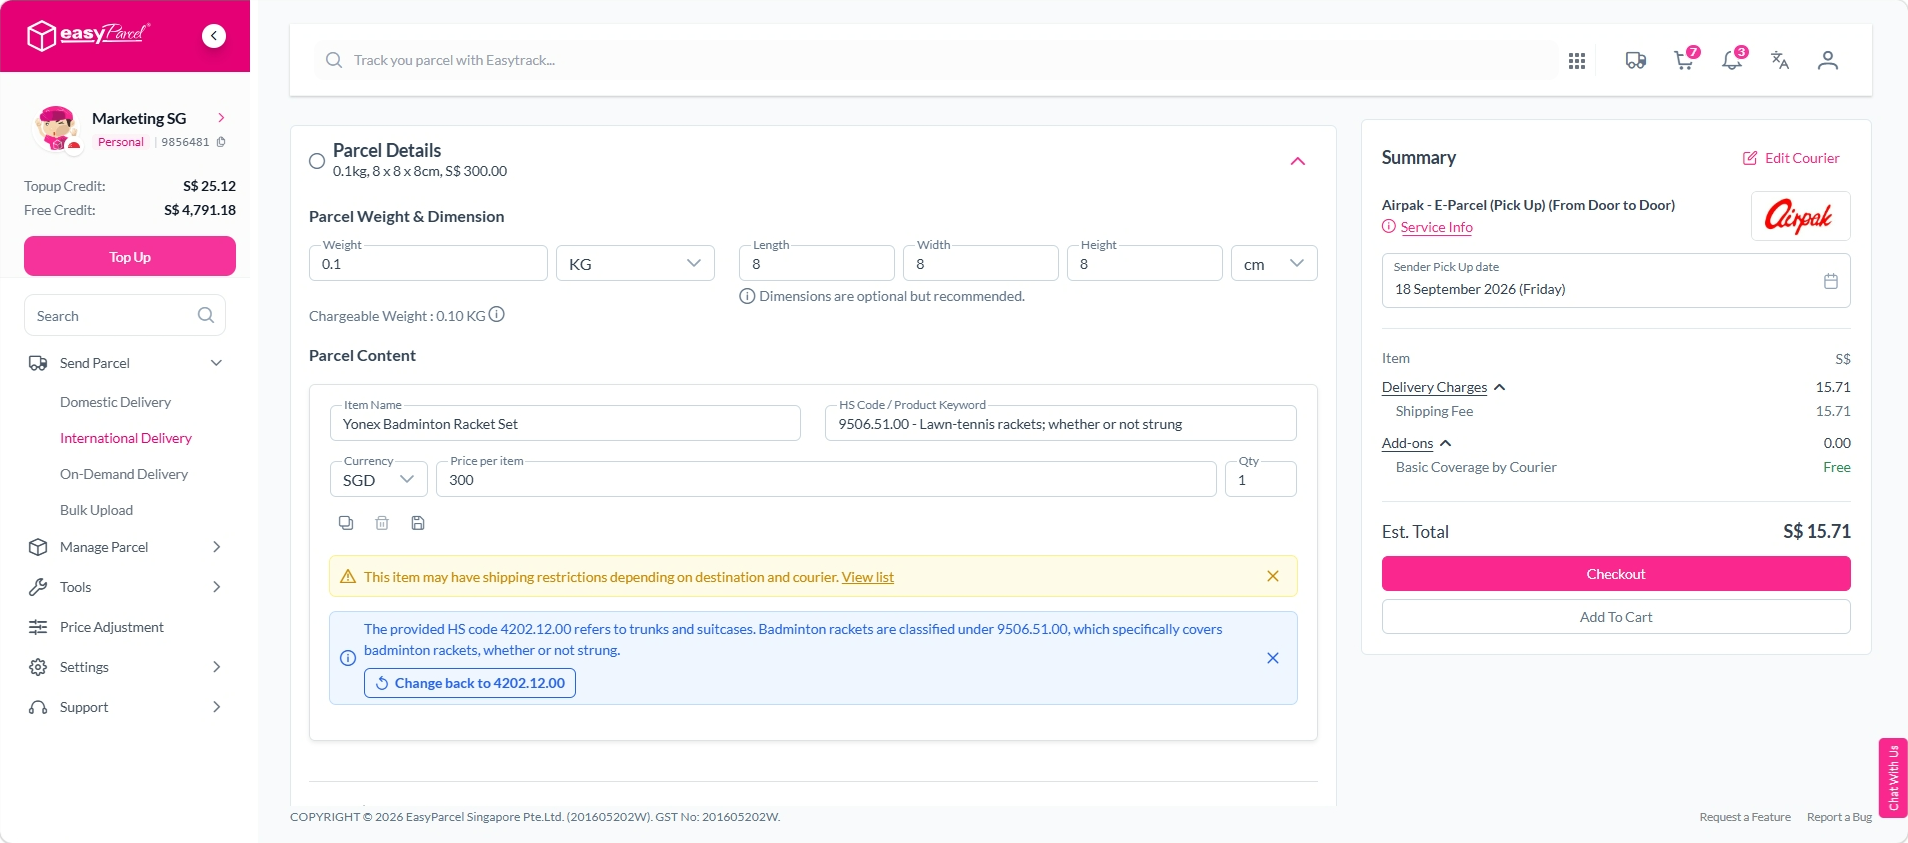Select International Delivery in sidebar
1908x843 pixels.
tap(126, 438)
